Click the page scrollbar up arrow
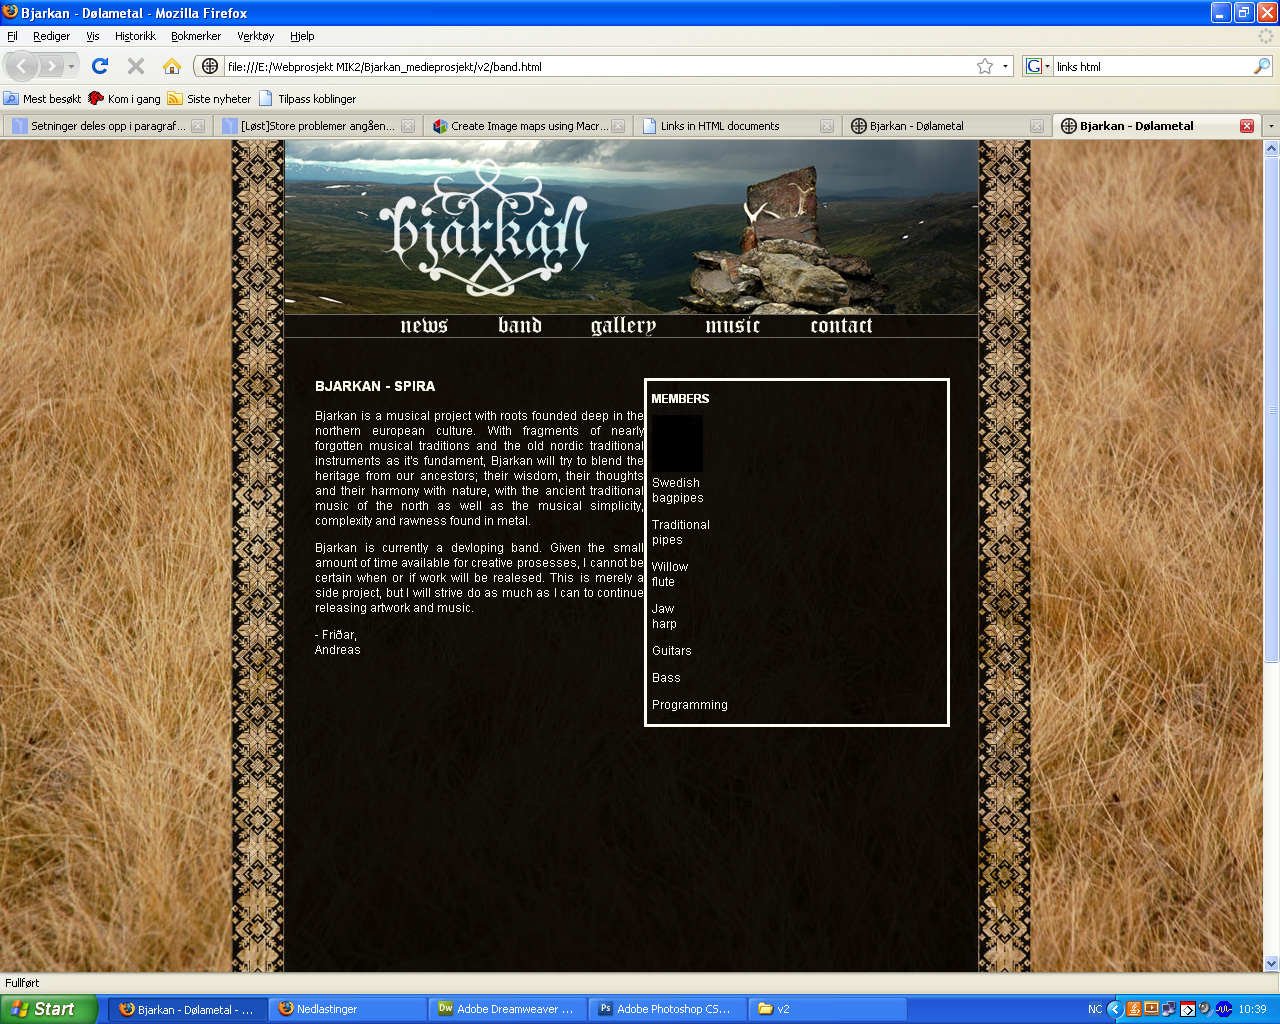Image resolution: width=1280 pixels, height=1024 pixels. coord(1272,148)
